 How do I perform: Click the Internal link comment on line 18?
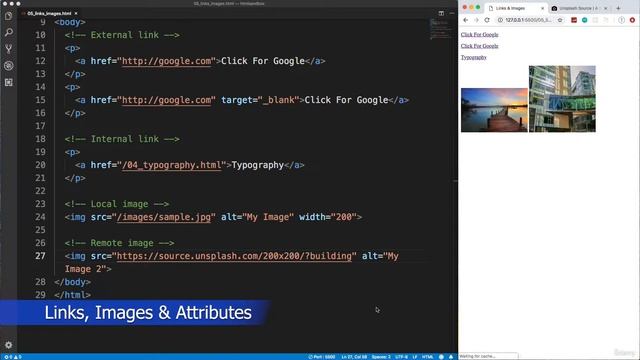[122, 139]
